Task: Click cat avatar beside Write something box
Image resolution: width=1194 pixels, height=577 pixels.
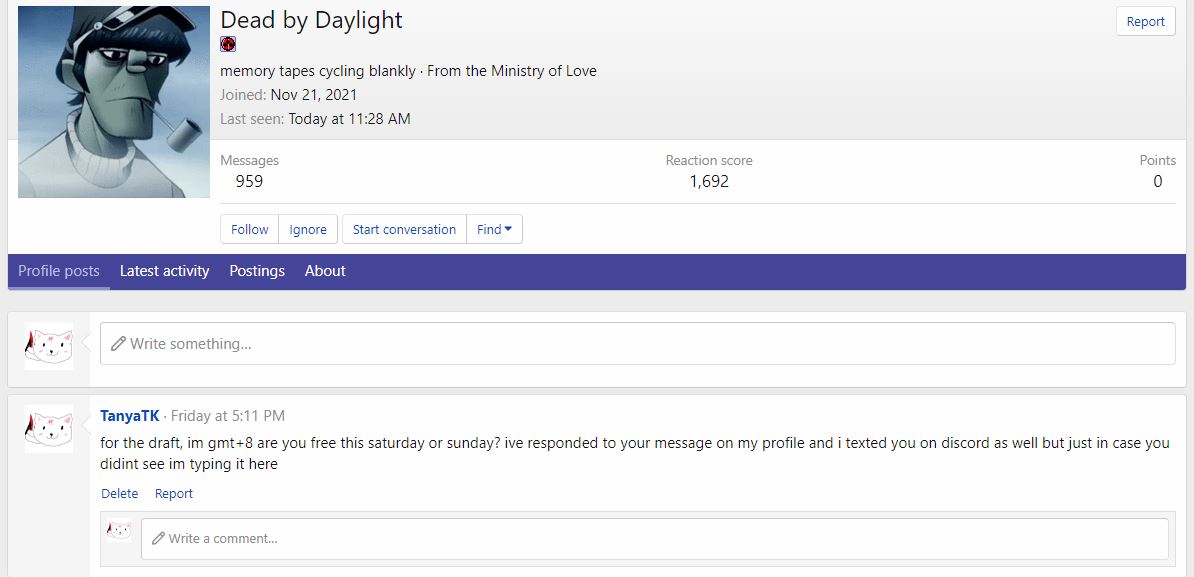Action: click(x=49, y=346)
